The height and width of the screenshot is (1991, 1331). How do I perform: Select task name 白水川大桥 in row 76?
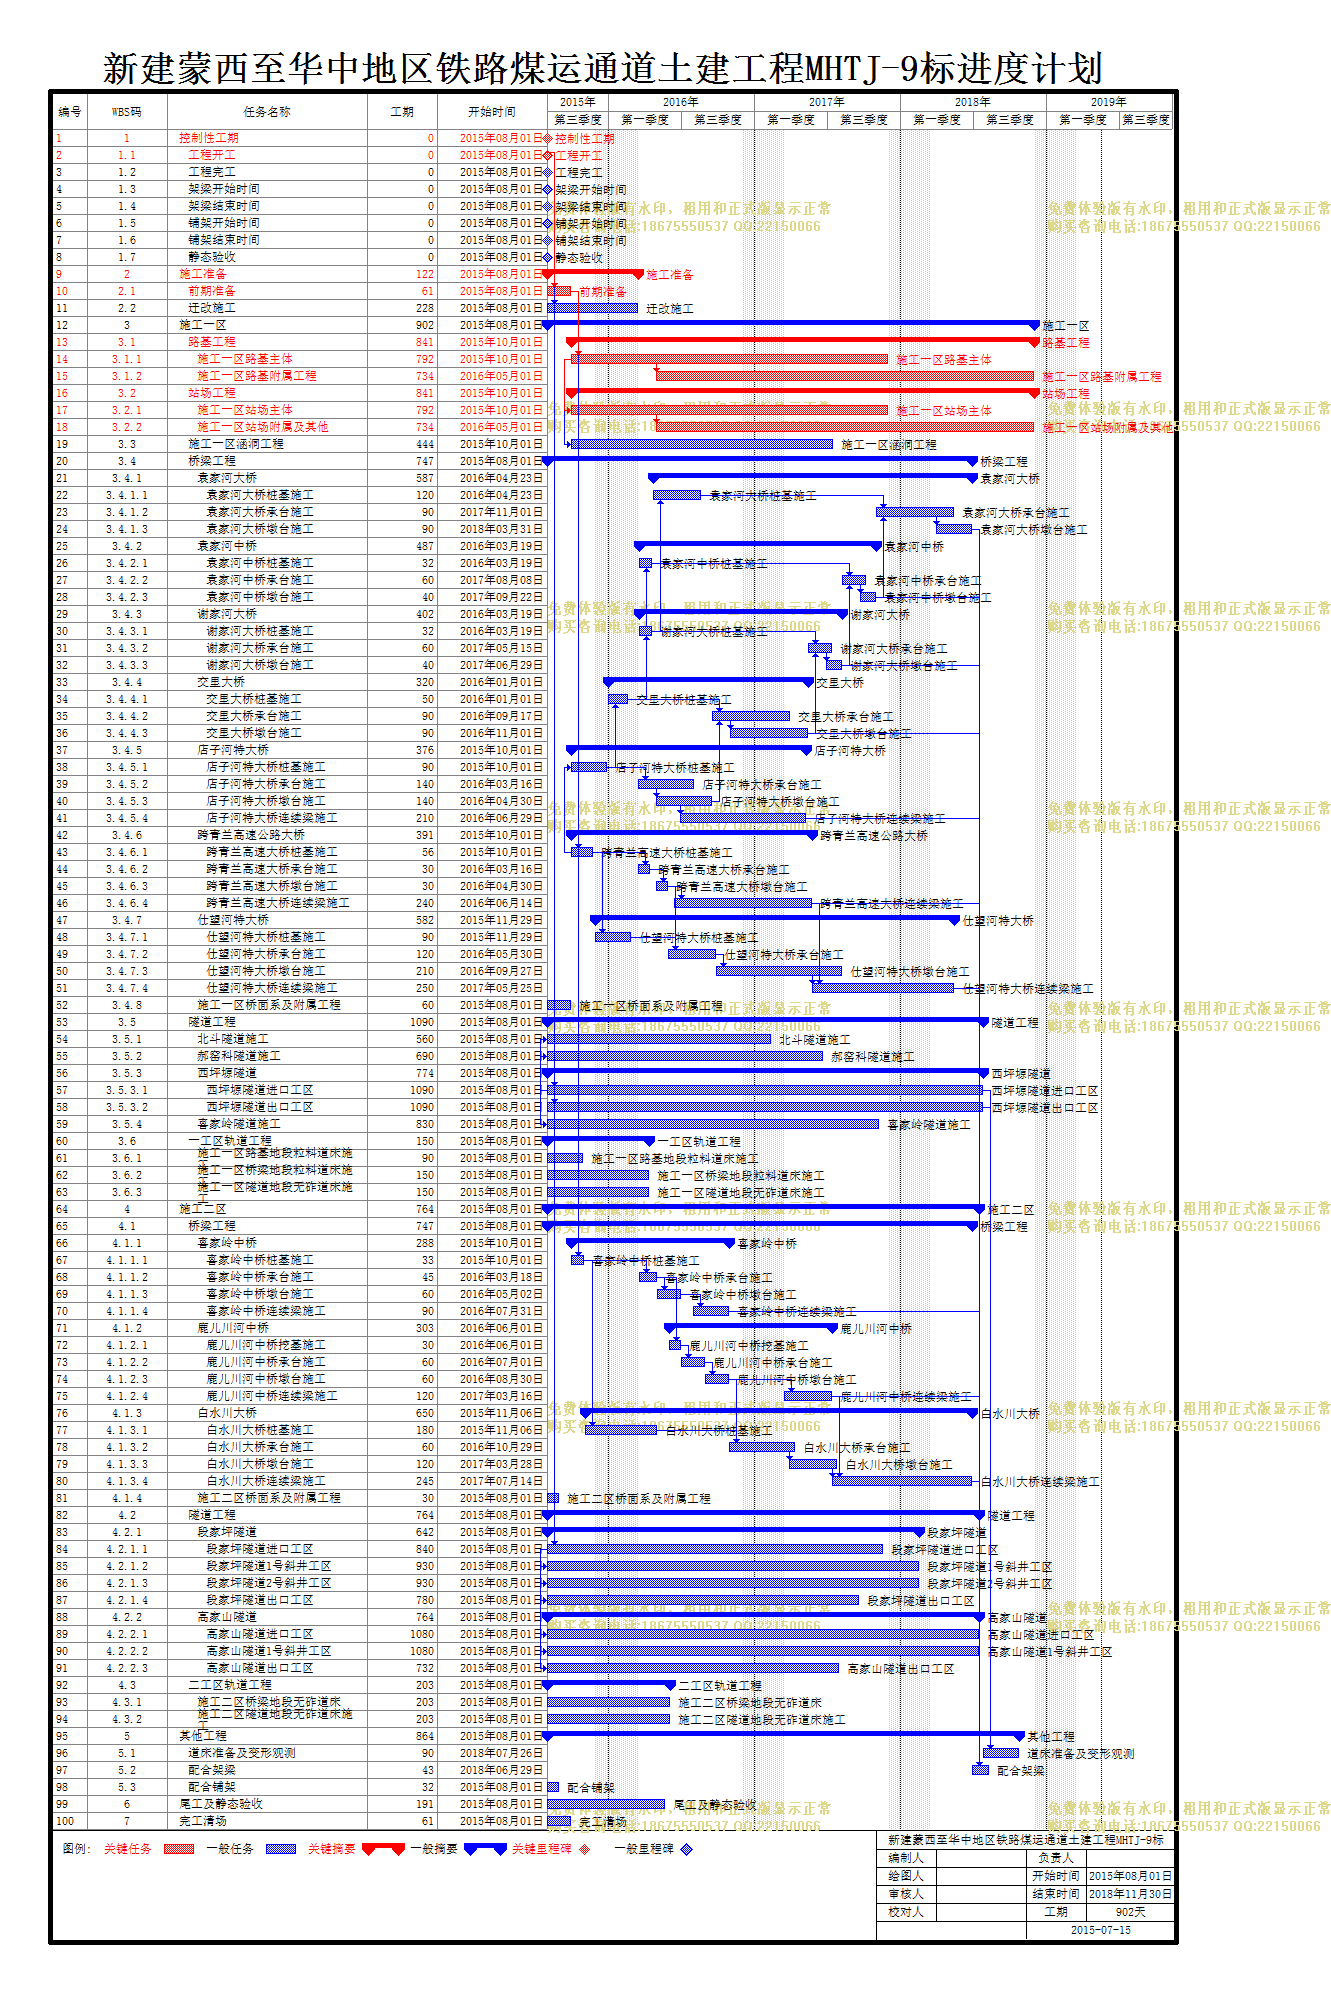(x=227, y=1413)
